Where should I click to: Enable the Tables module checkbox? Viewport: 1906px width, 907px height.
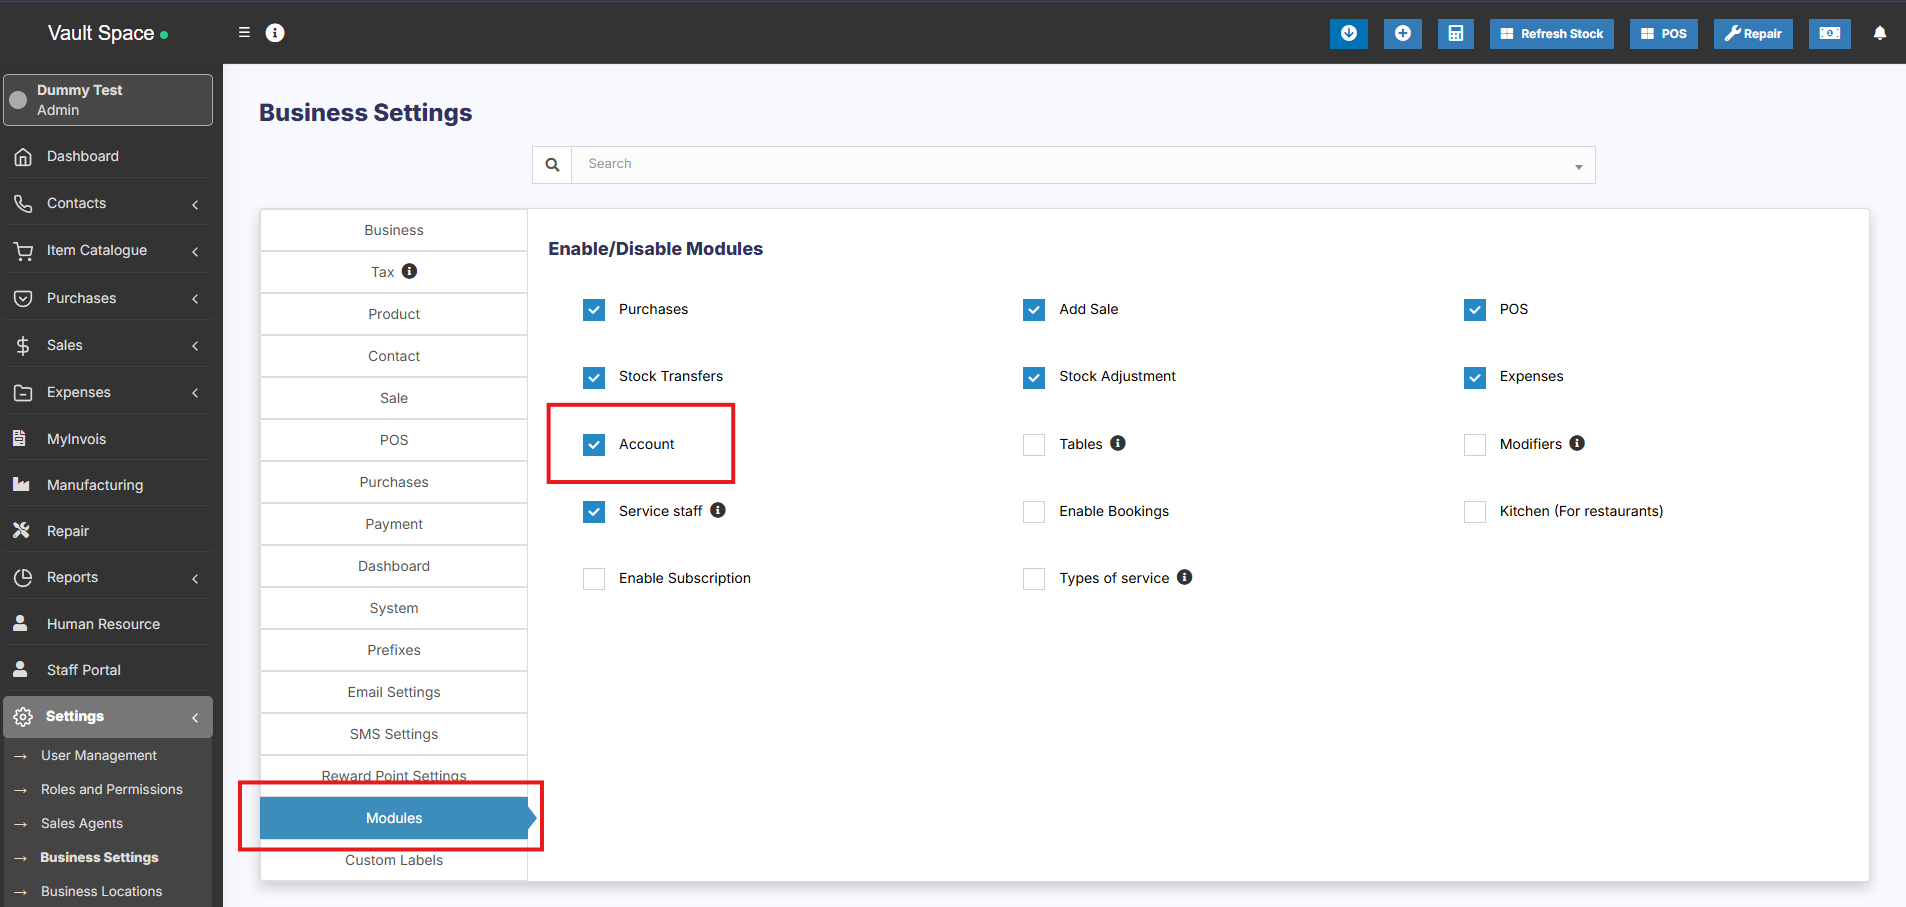pos(1034,445)
